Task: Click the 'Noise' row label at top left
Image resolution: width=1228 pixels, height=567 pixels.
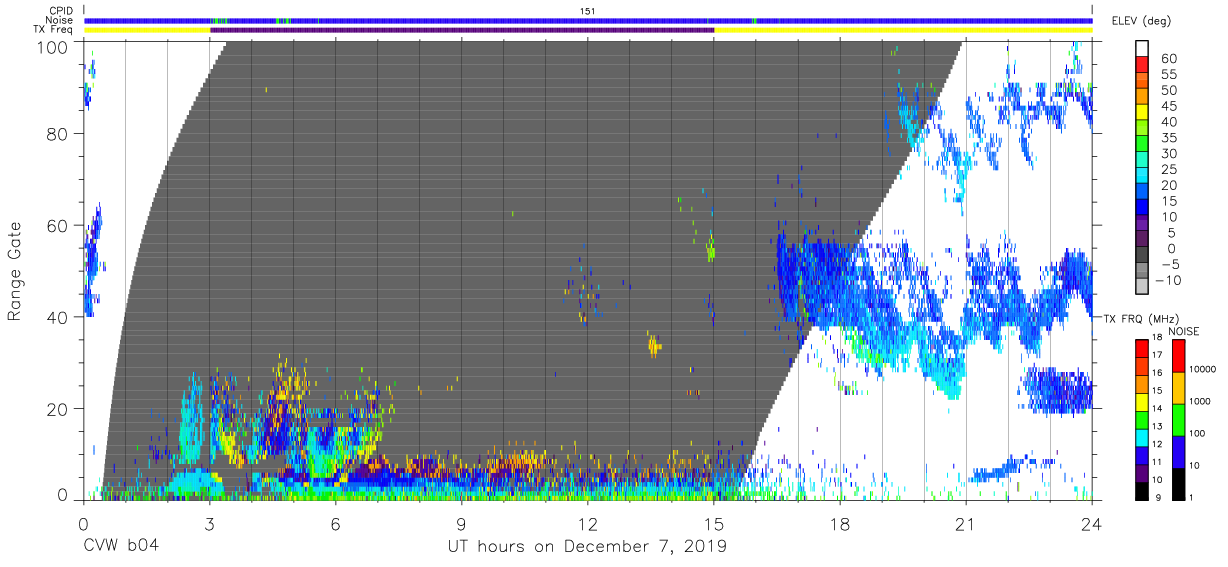Action: tap(59, 20)
